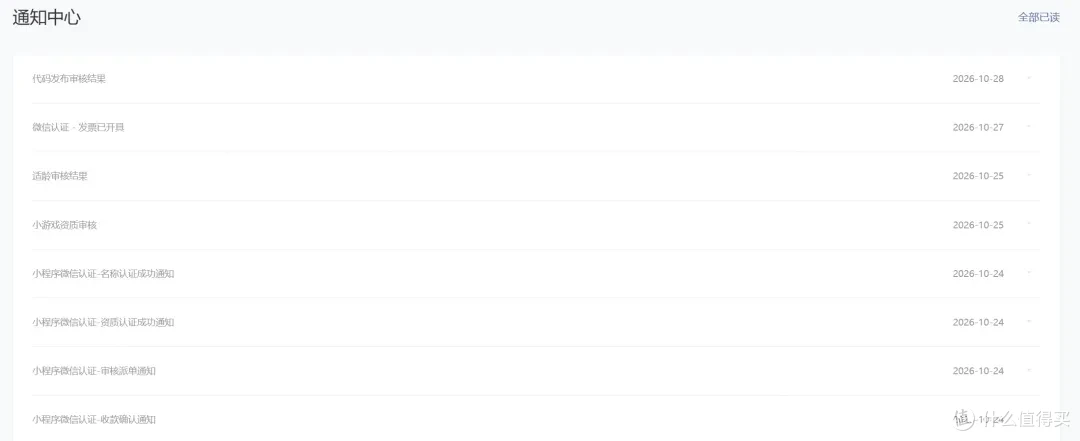Expand the 适龄审核结果 row arrow
This screenshot has height=441, width=1080.
point(1029,174)
